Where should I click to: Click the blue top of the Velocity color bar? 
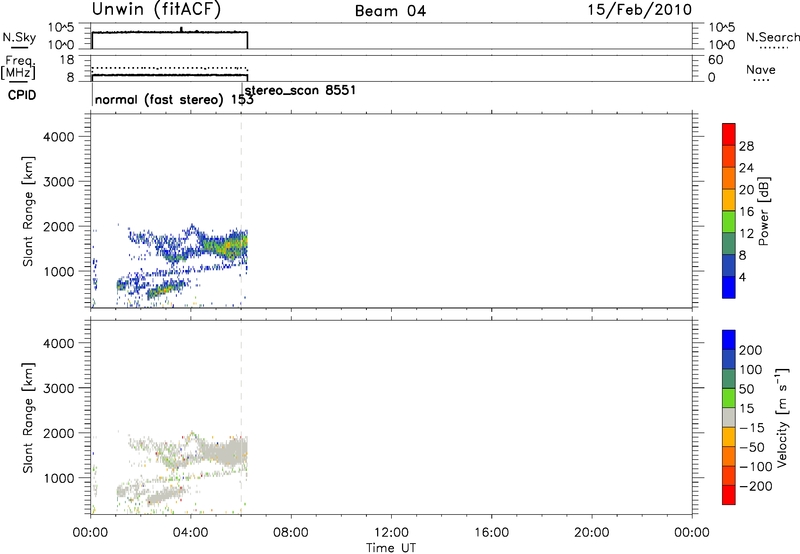tap(729, 340)
